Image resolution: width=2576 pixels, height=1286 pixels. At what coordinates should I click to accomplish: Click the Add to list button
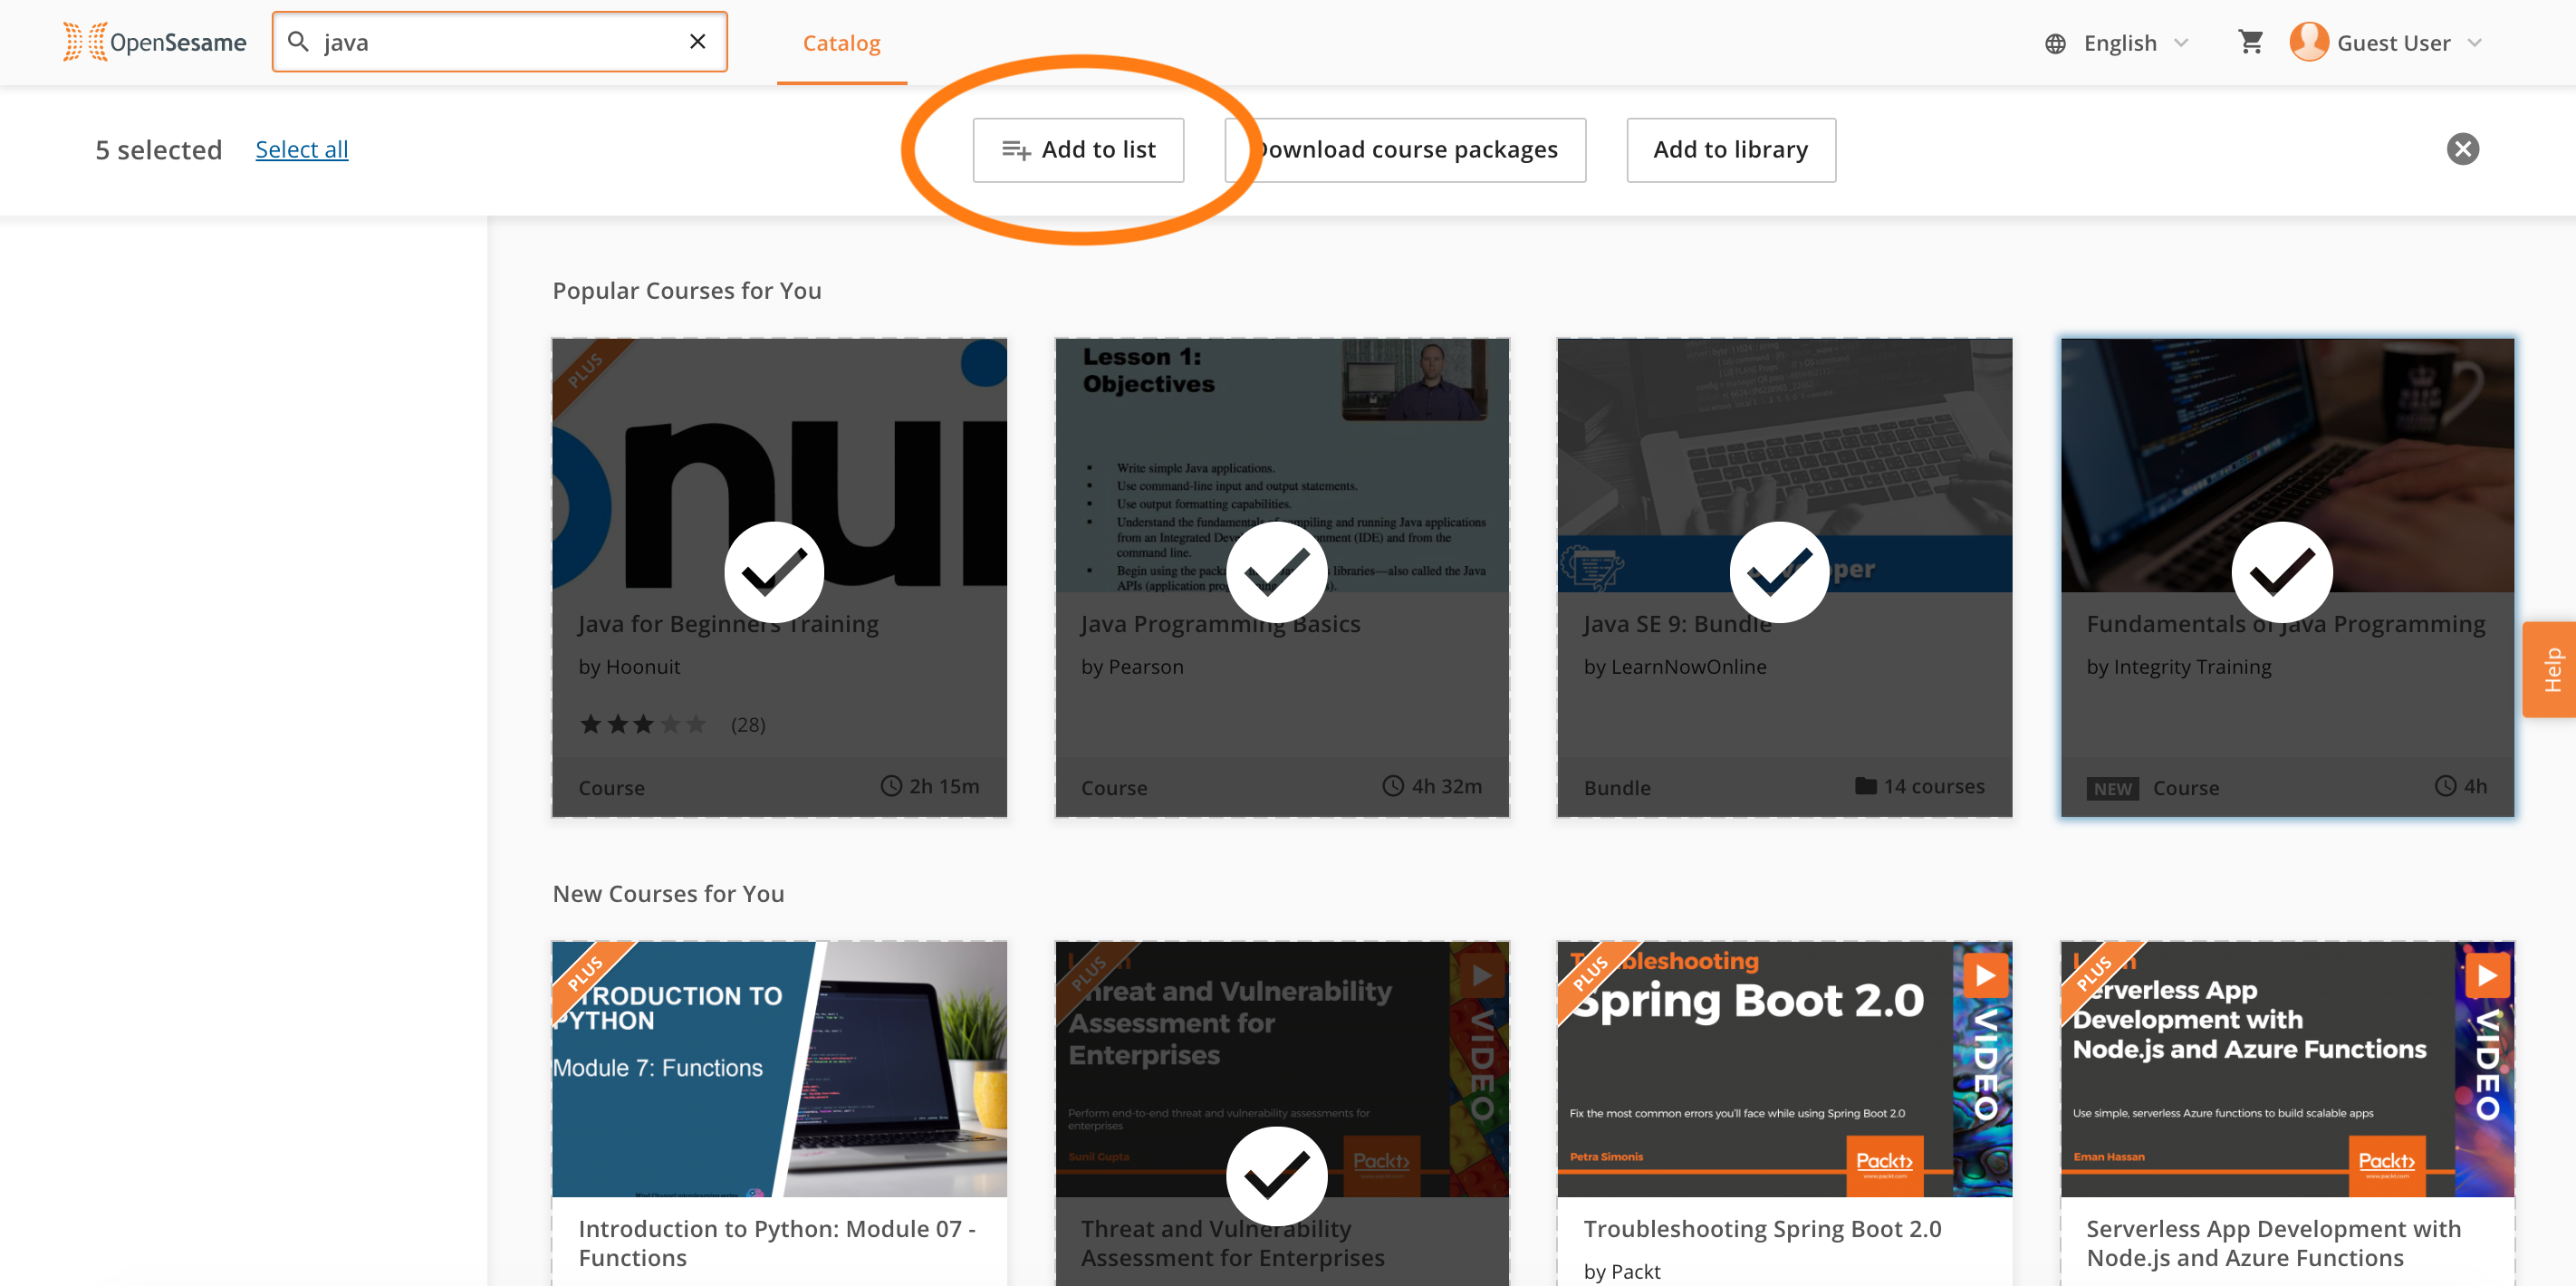click(x=1078, y=150)
